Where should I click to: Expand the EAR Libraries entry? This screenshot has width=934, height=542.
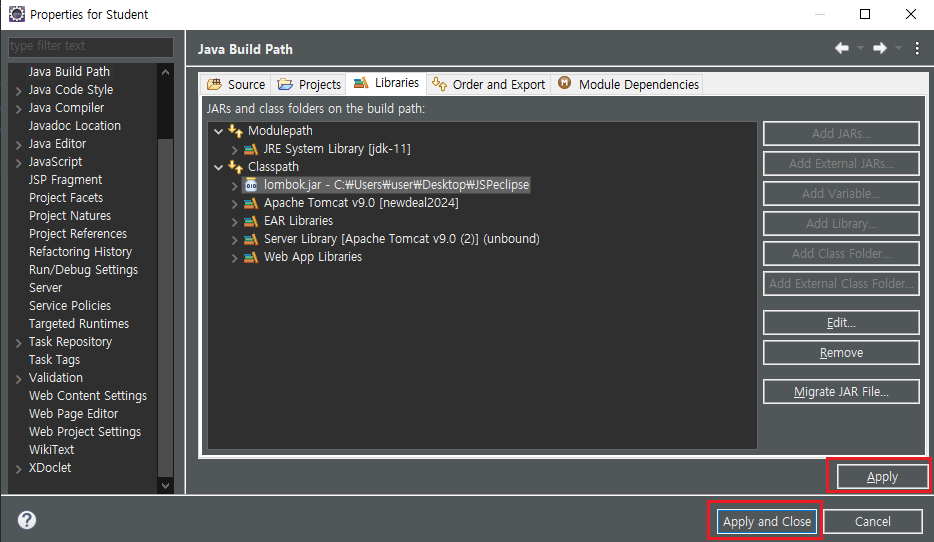235,222
